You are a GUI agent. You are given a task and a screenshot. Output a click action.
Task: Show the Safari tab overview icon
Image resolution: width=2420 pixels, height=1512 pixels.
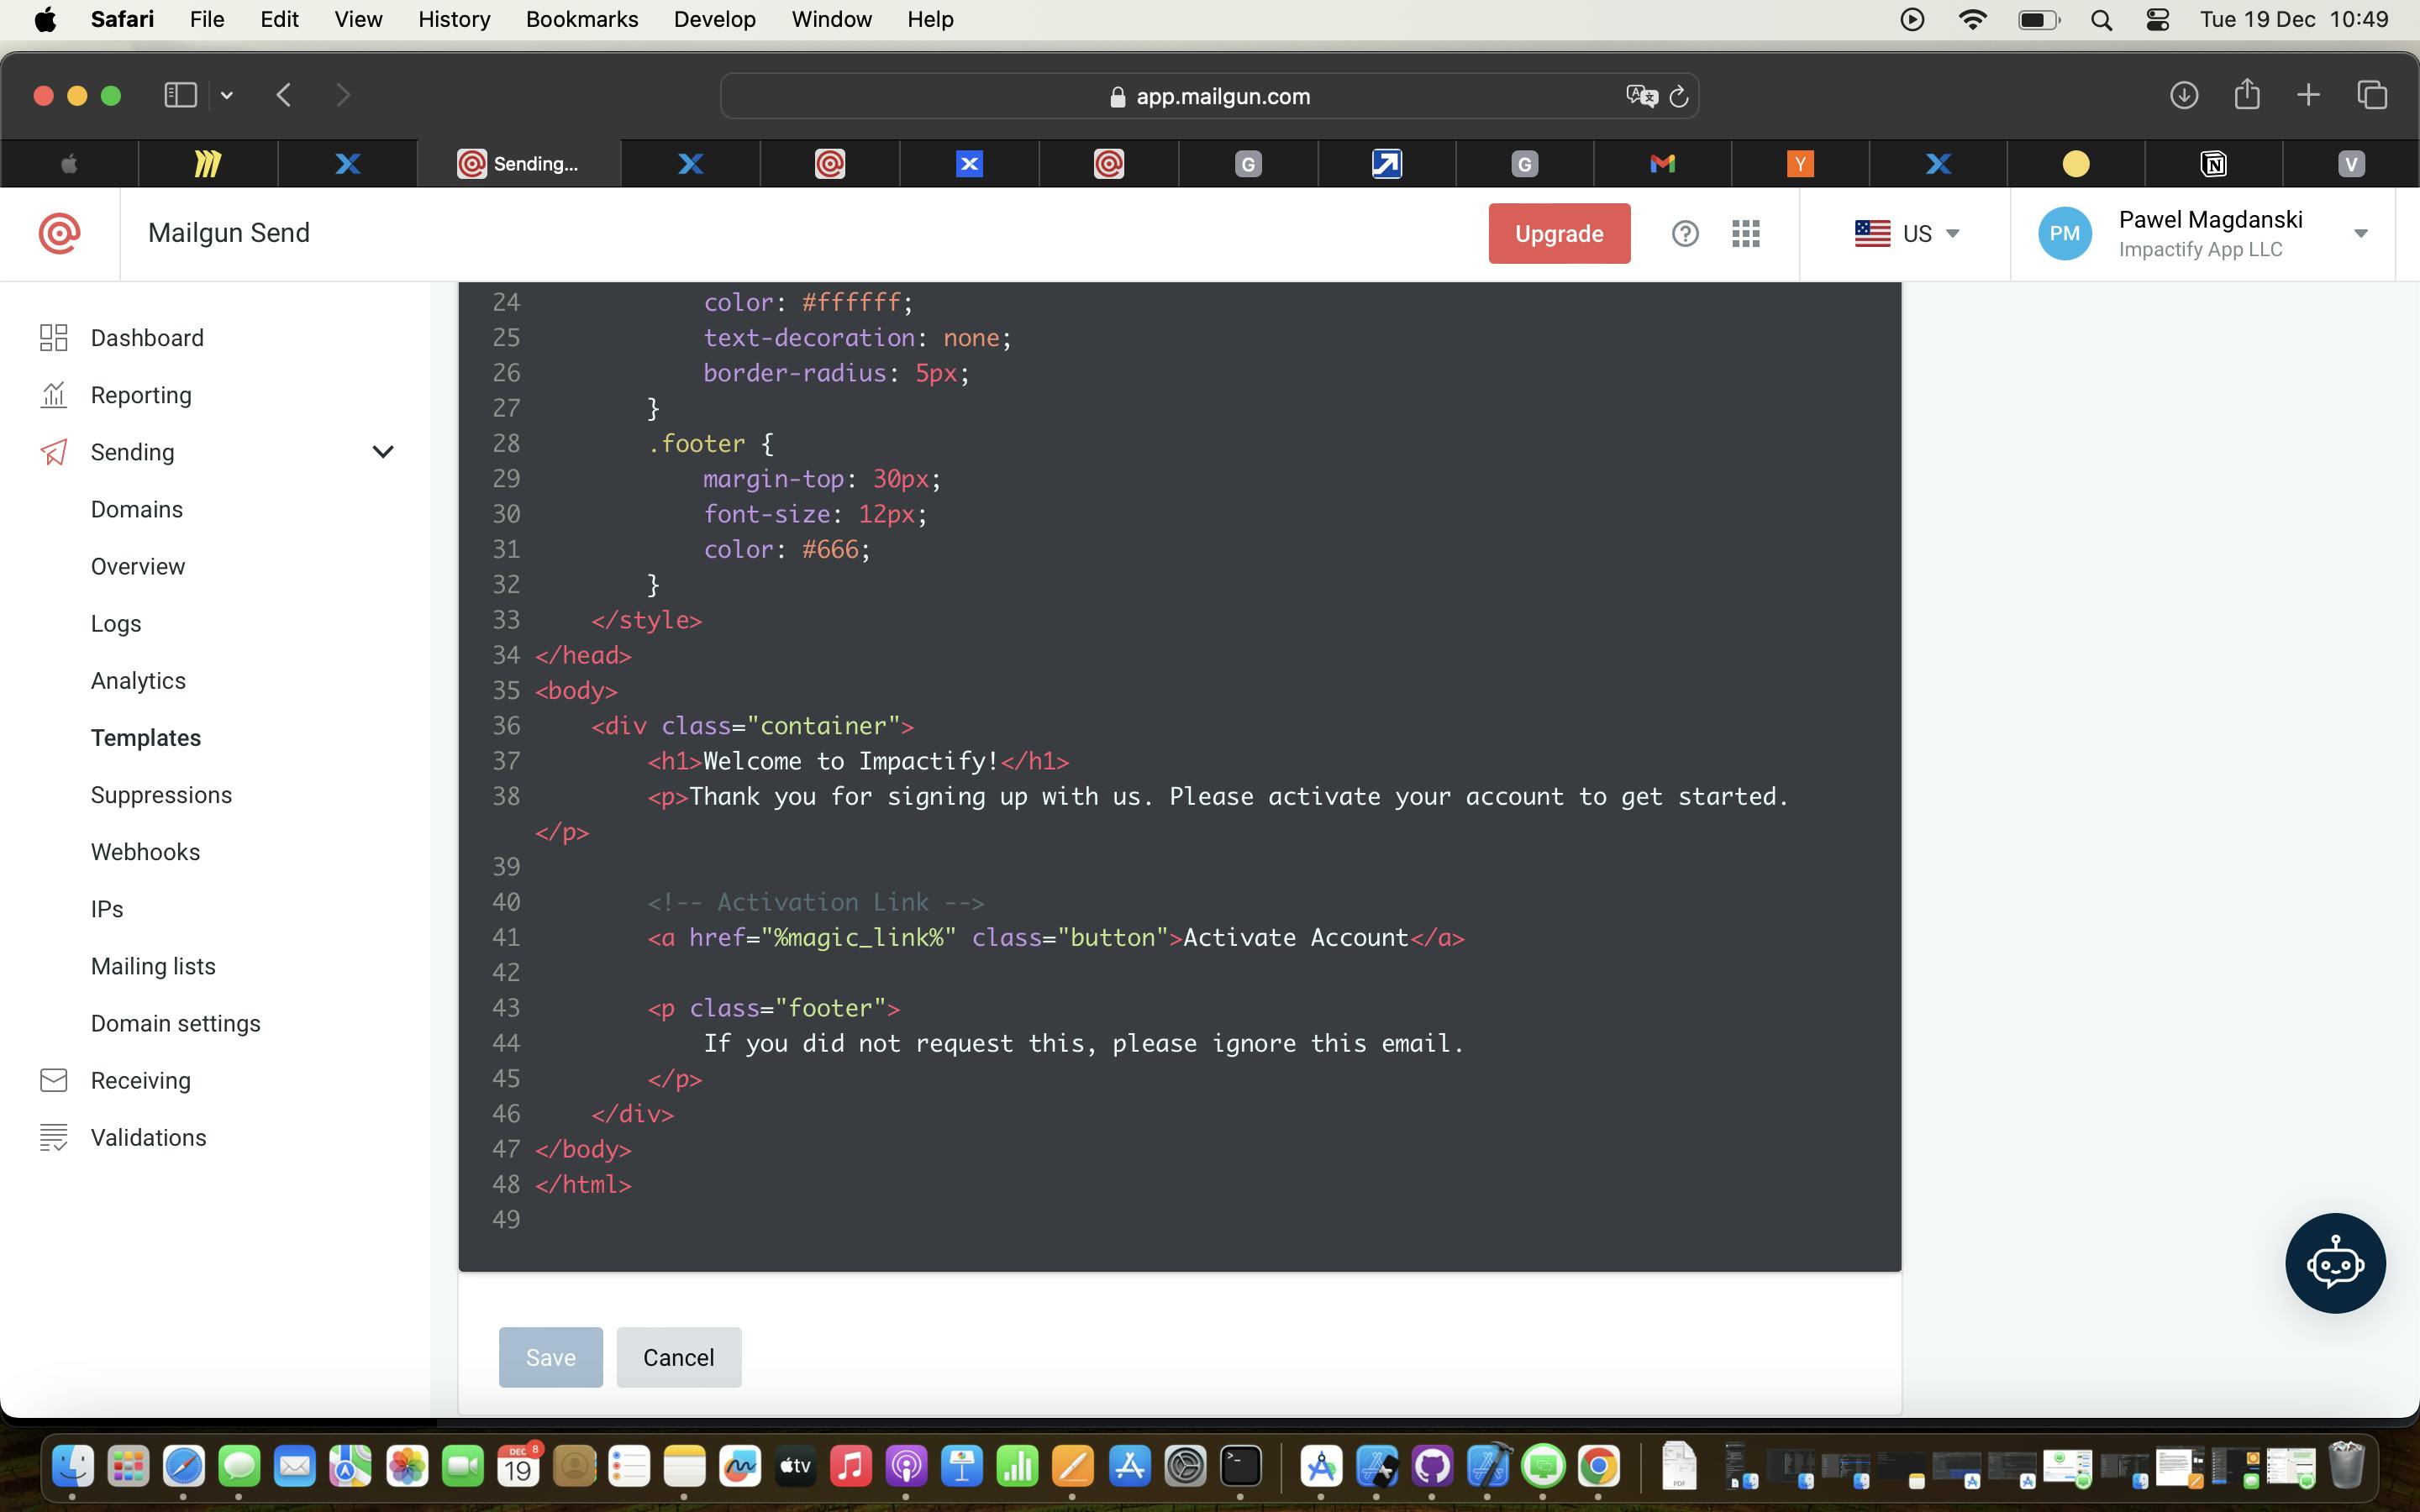pyautogui.click(x=2372, y=95)
